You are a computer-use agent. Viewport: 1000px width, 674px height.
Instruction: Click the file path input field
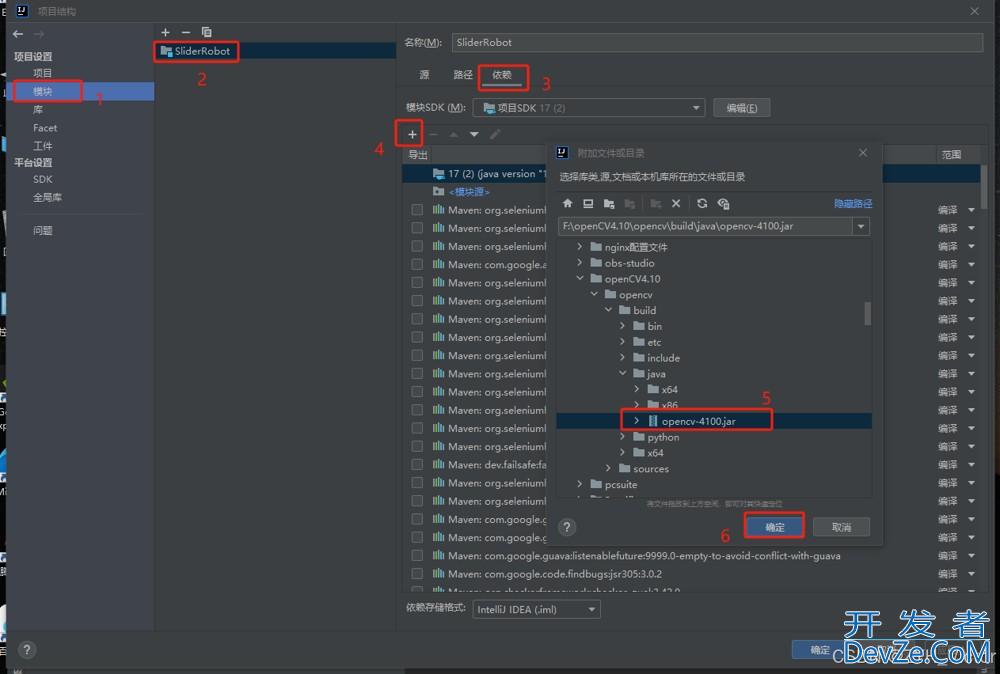pos(705,226)
